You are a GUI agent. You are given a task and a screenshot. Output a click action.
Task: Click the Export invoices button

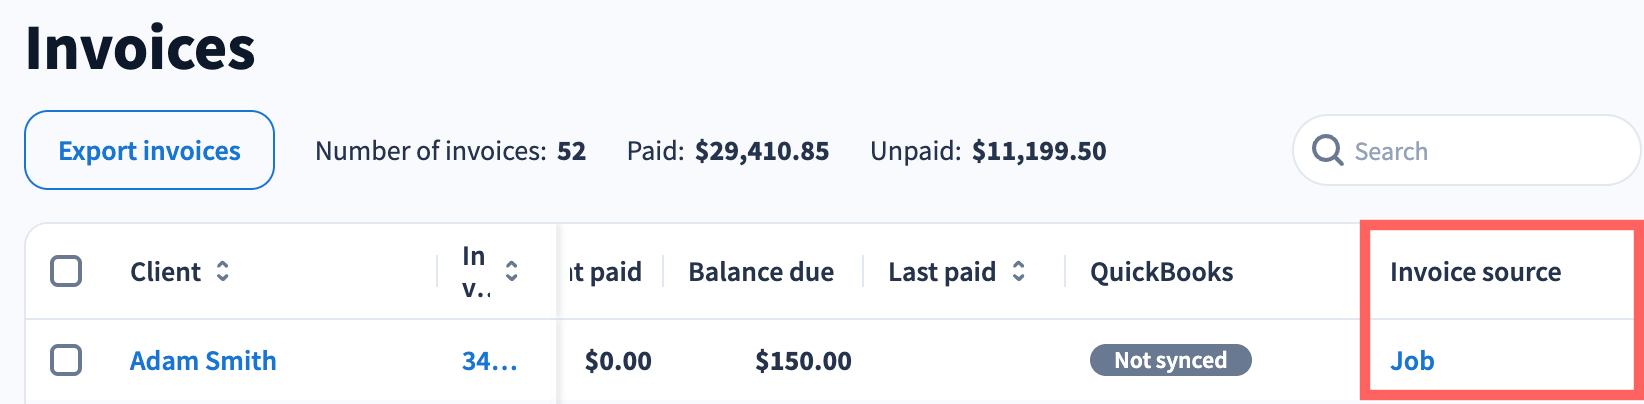tap(149, 150)
